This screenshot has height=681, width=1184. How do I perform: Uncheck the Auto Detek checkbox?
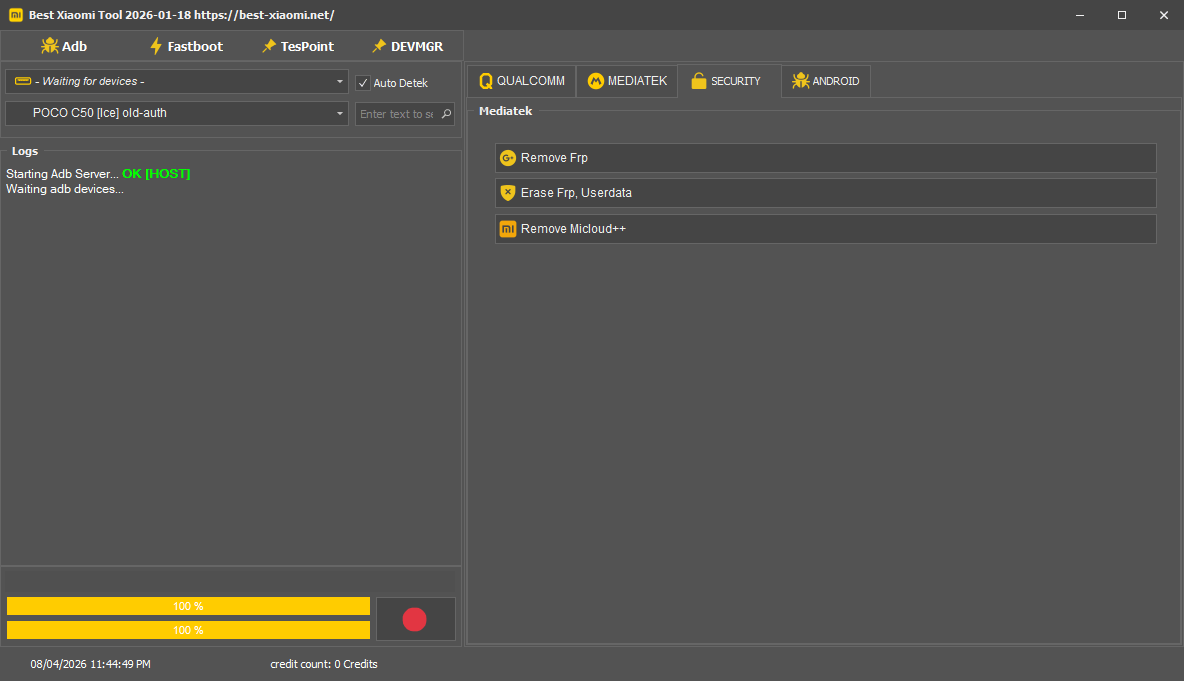pos(363,83)
